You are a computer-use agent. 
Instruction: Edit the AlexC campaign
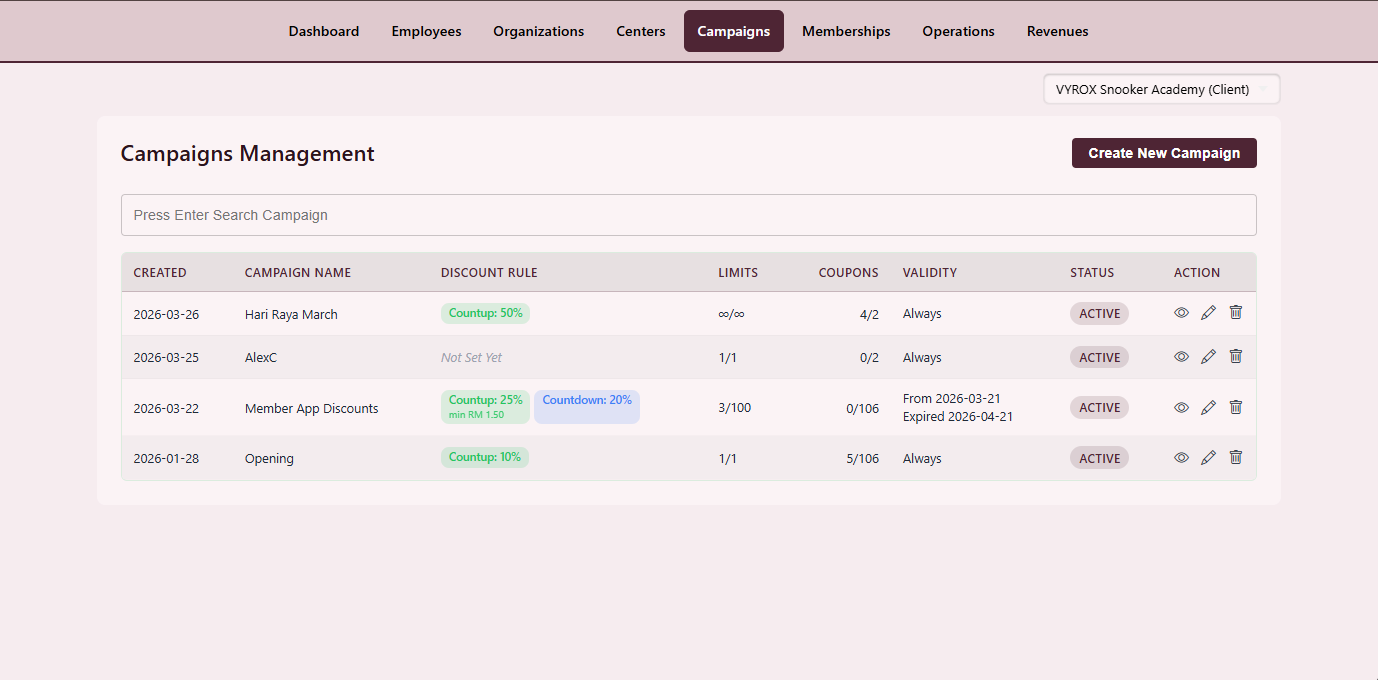1208,357
